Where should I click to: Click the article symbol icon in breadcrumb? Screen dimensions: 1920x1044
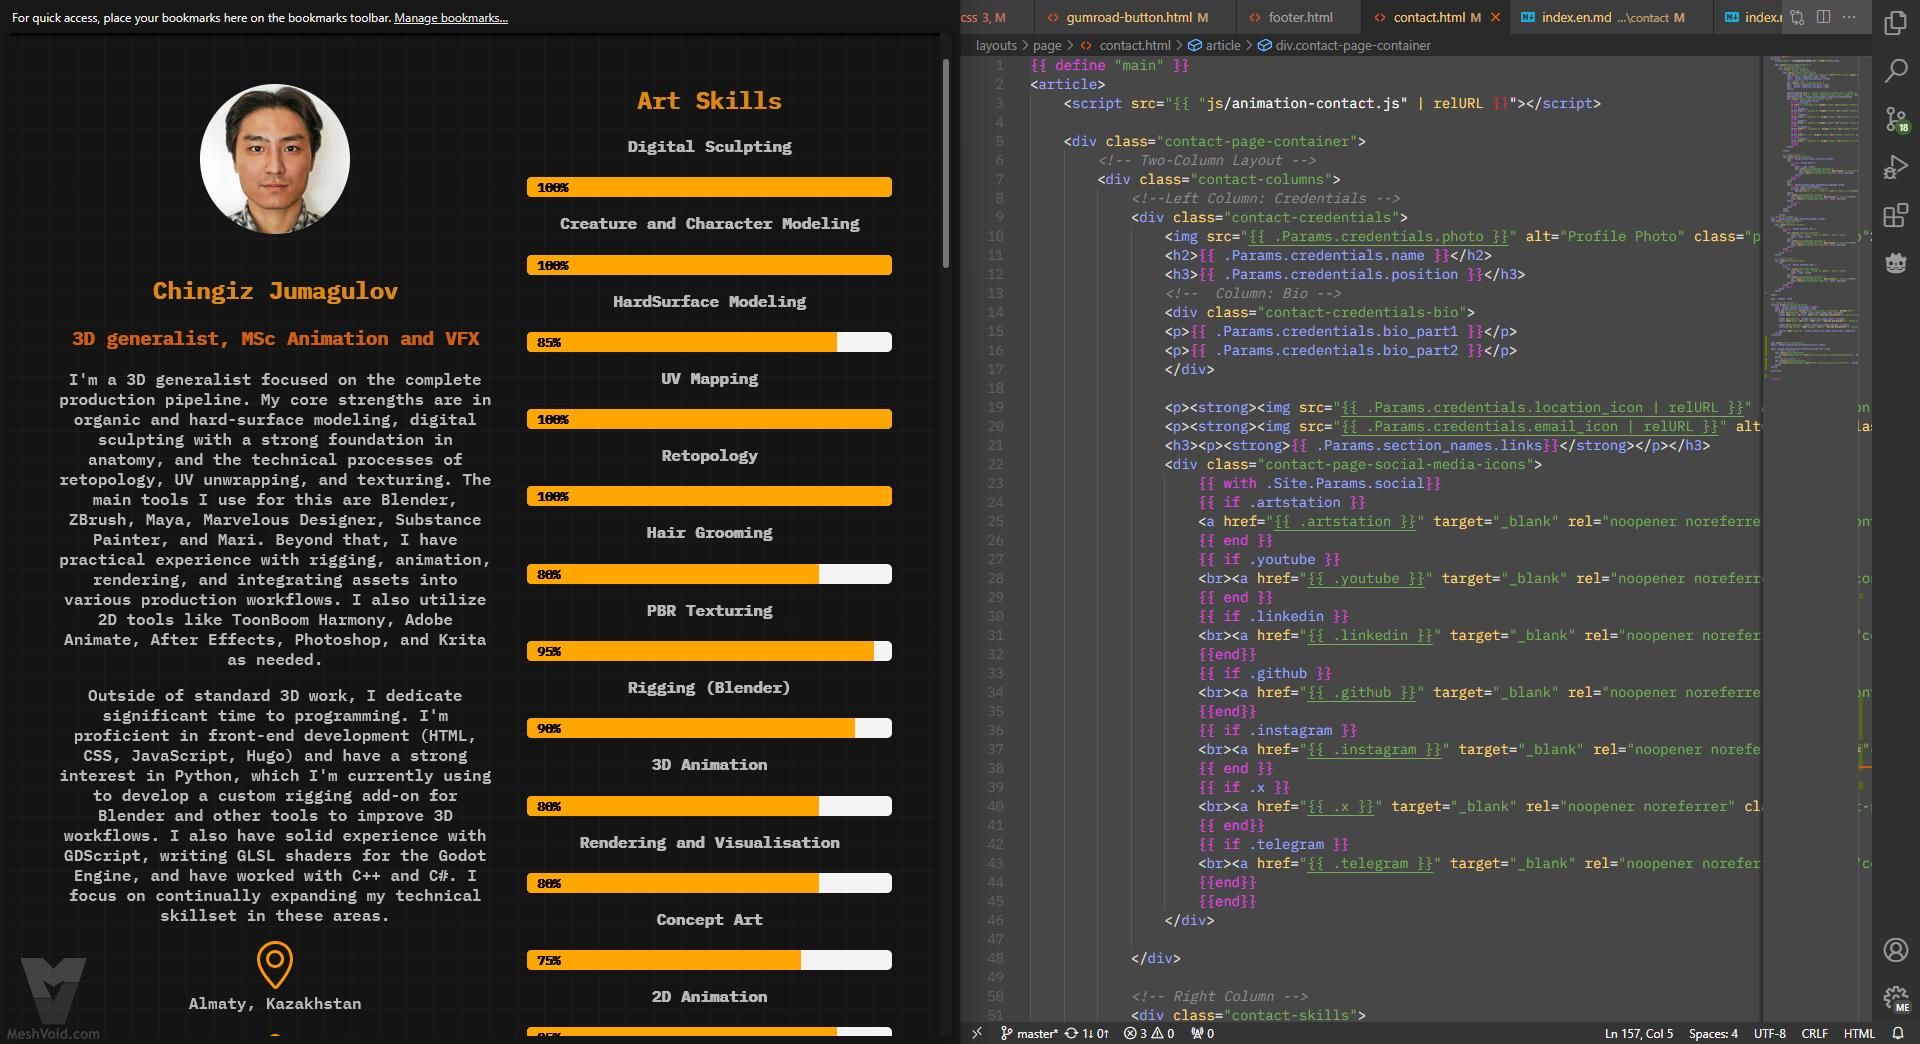[1194, 45]
